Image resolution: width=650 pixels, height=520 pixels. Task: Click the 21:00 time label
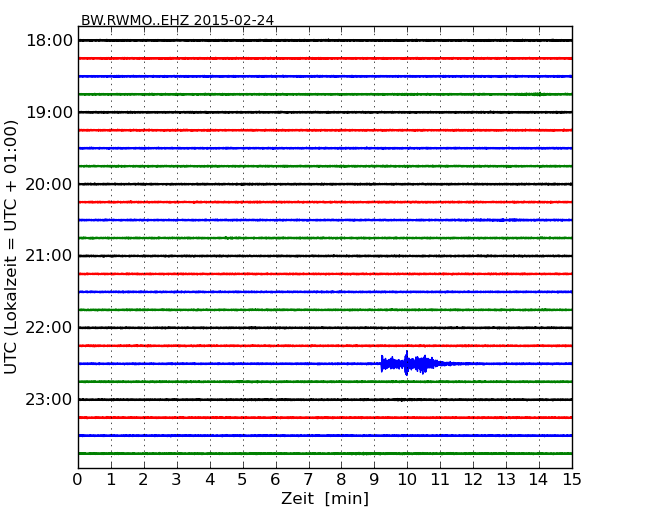click(49, 256)
